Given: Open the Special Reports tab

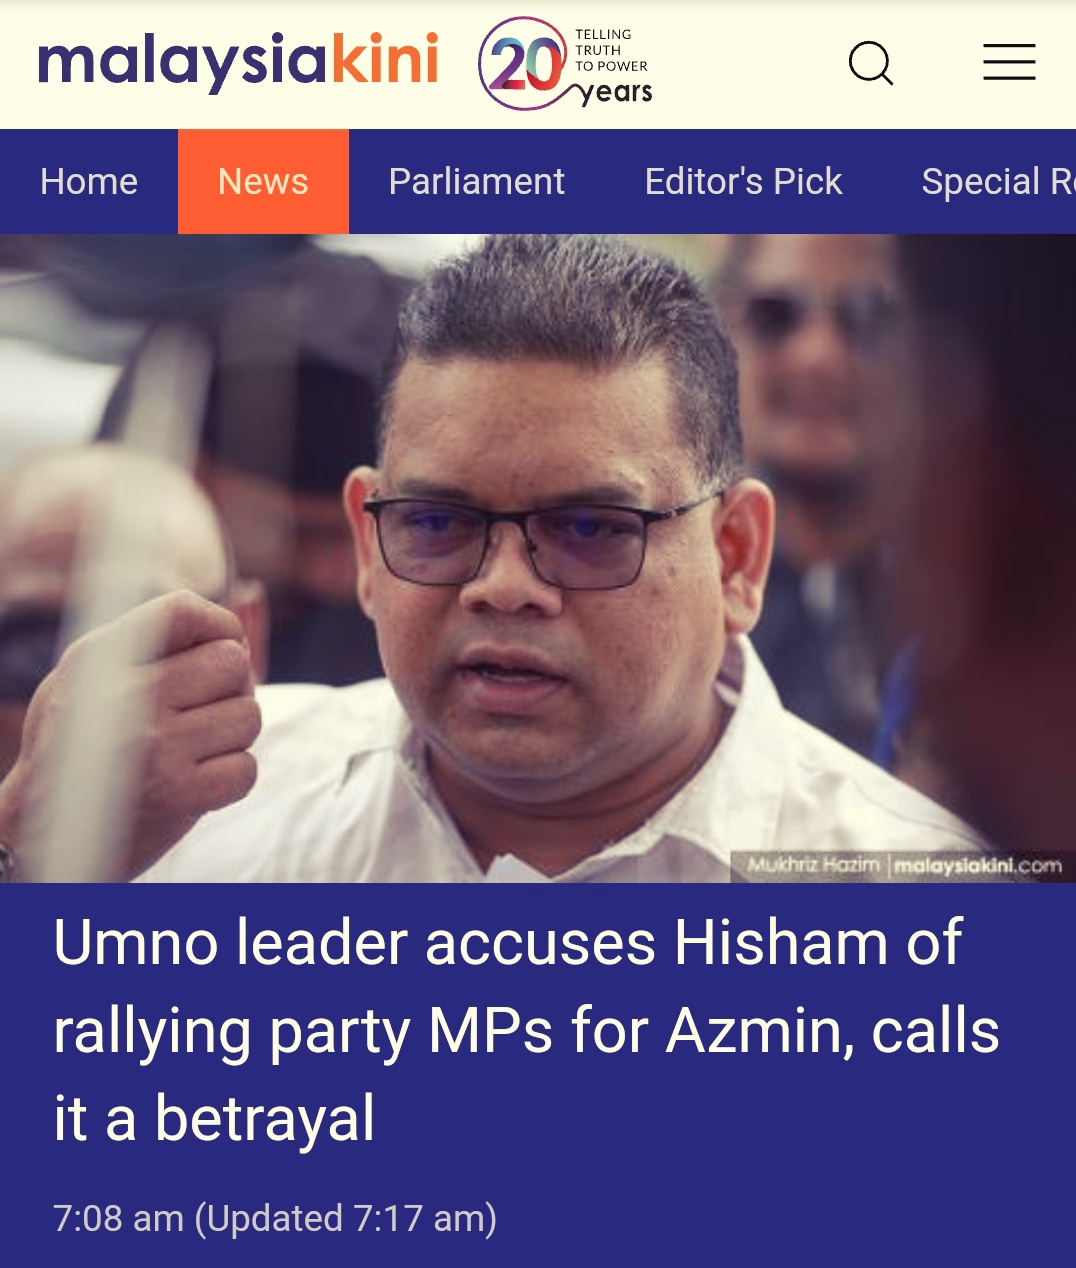Looking at the screenshot, I should click(x=998, y=182).
